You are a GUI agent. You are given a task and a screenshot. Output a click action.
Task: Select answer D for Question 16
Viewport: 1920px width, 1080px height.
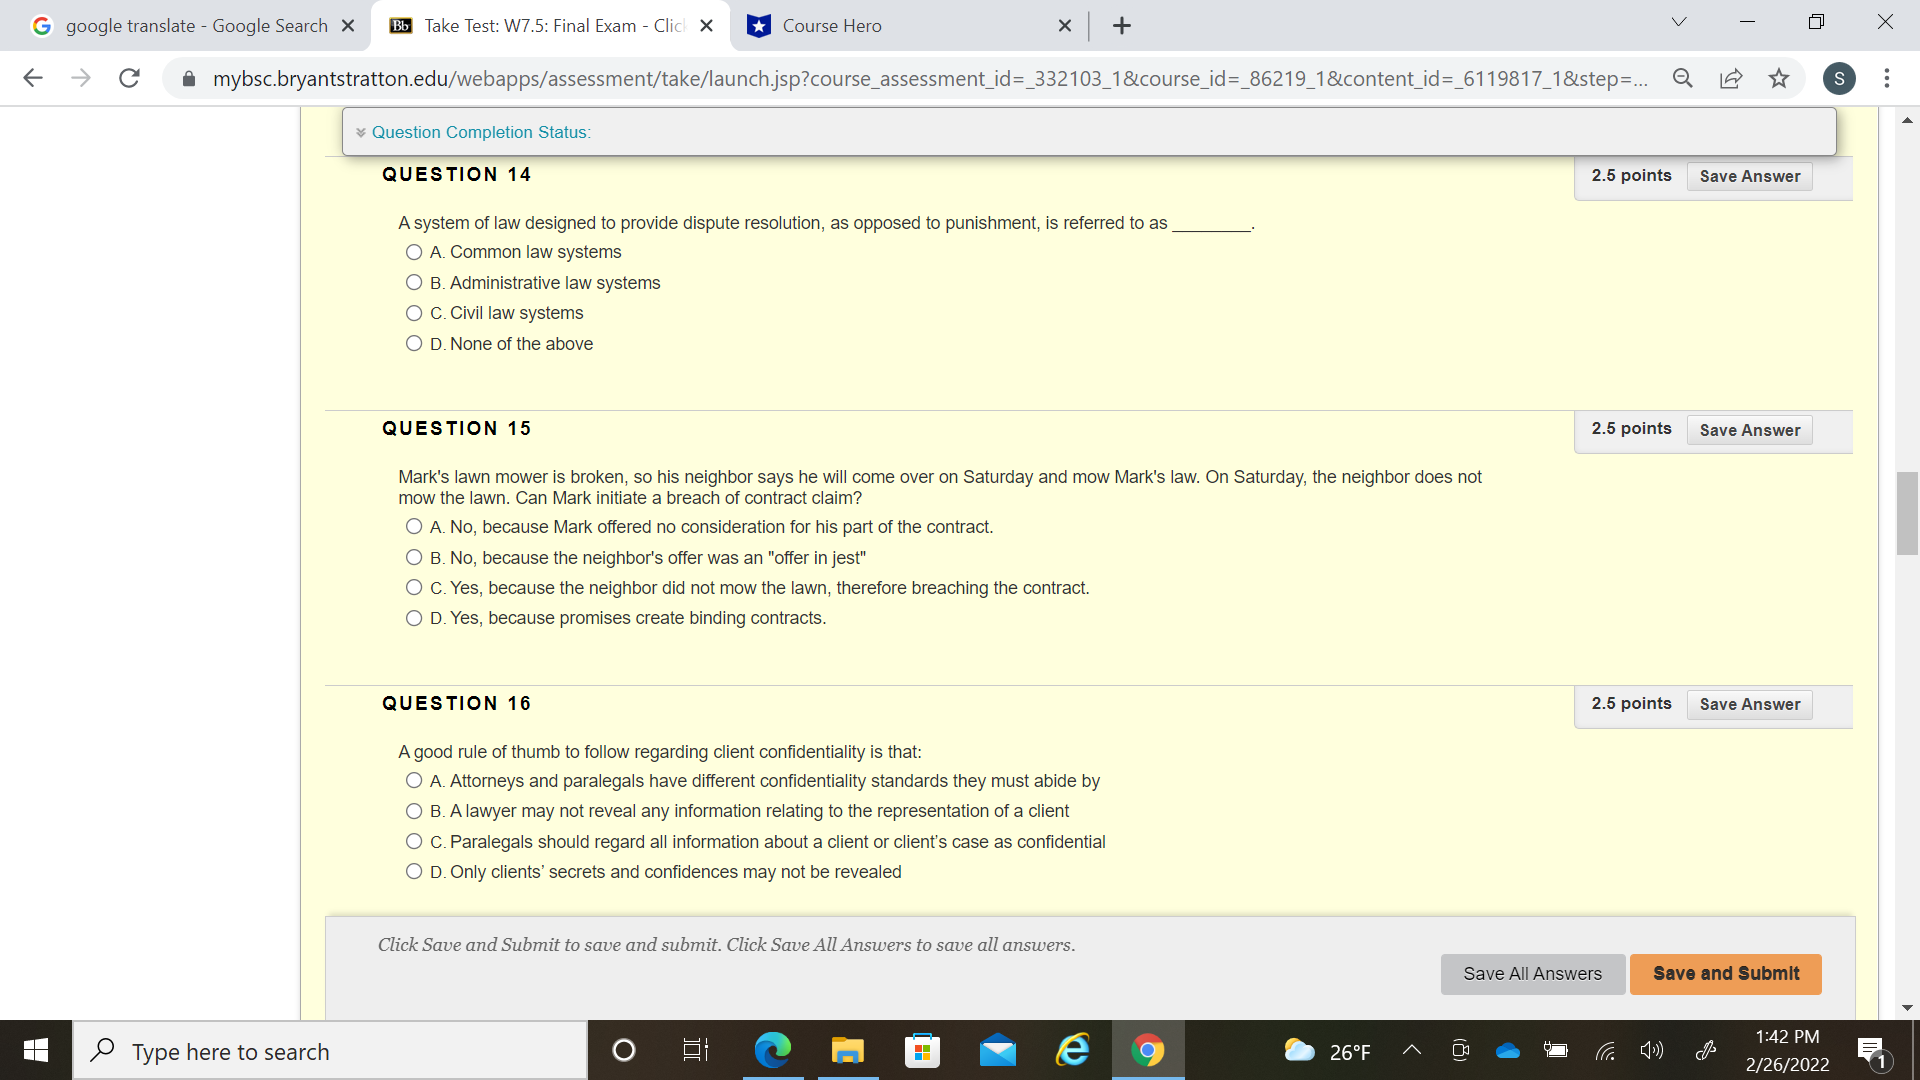pos(413,871)
